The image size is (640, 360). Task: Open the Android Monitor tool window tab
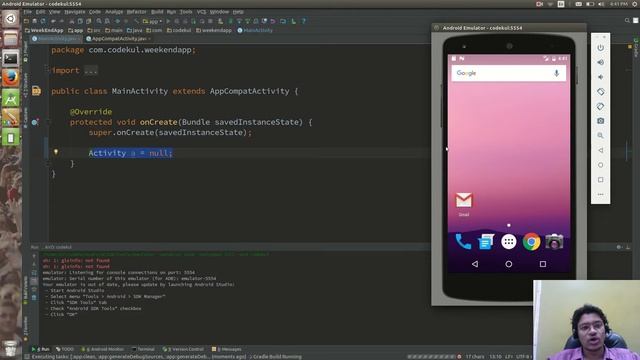103,349
